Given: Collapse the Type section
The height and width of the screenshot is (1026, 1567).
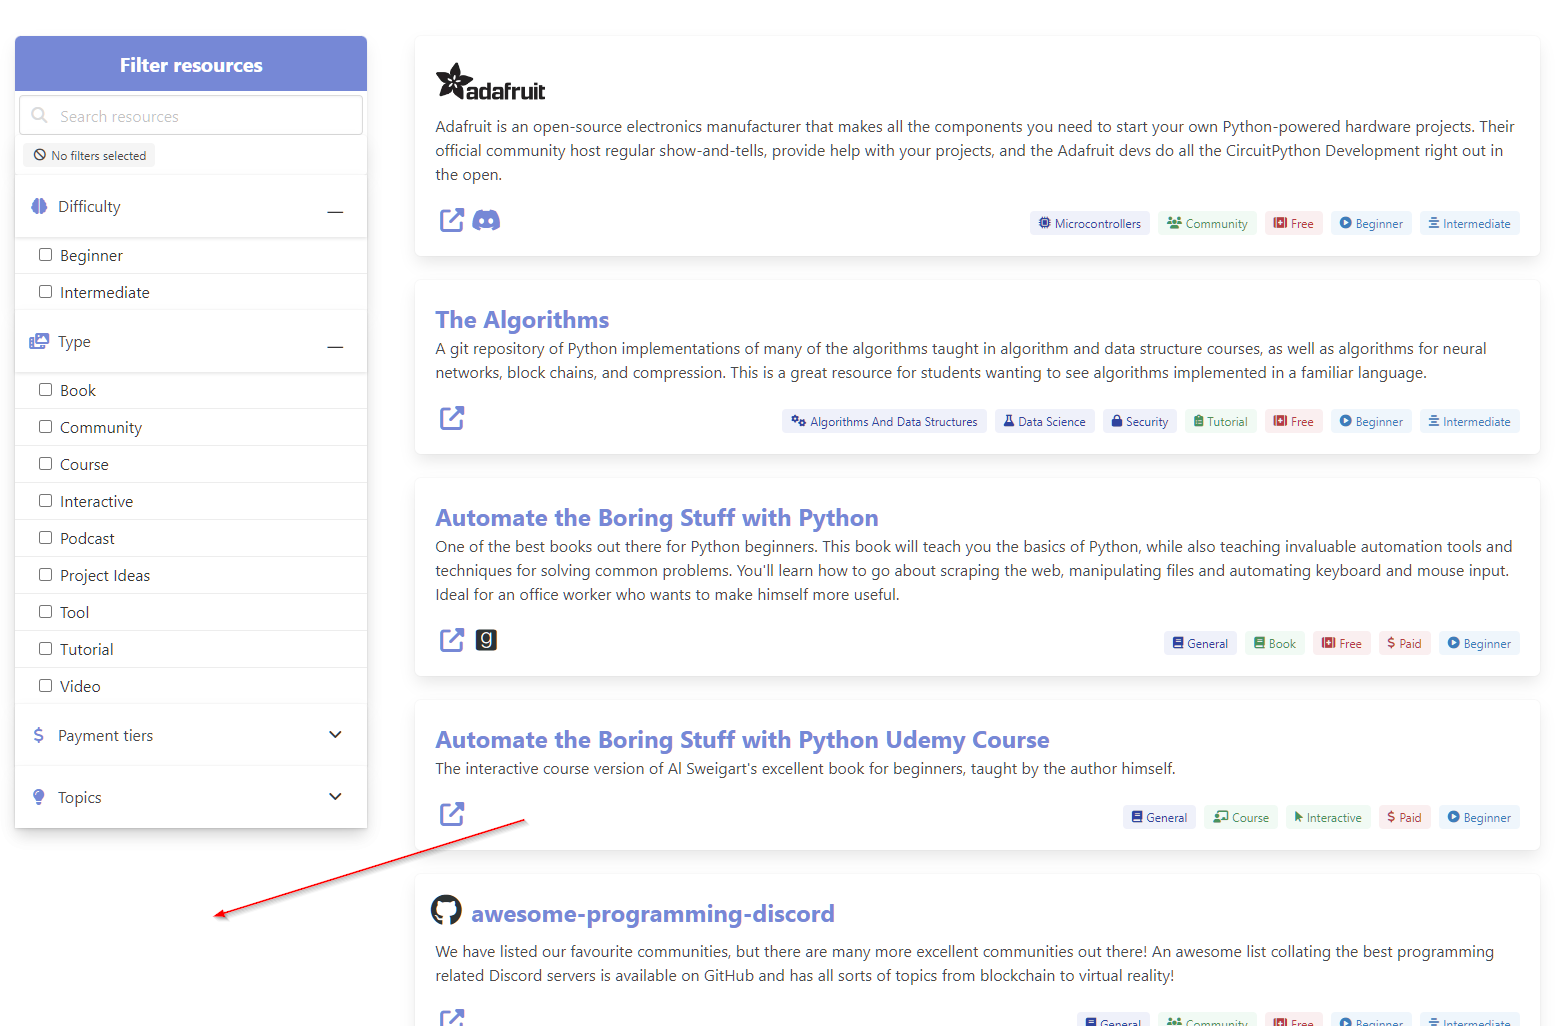Looking at the screenshot, I should click(335, 347).
